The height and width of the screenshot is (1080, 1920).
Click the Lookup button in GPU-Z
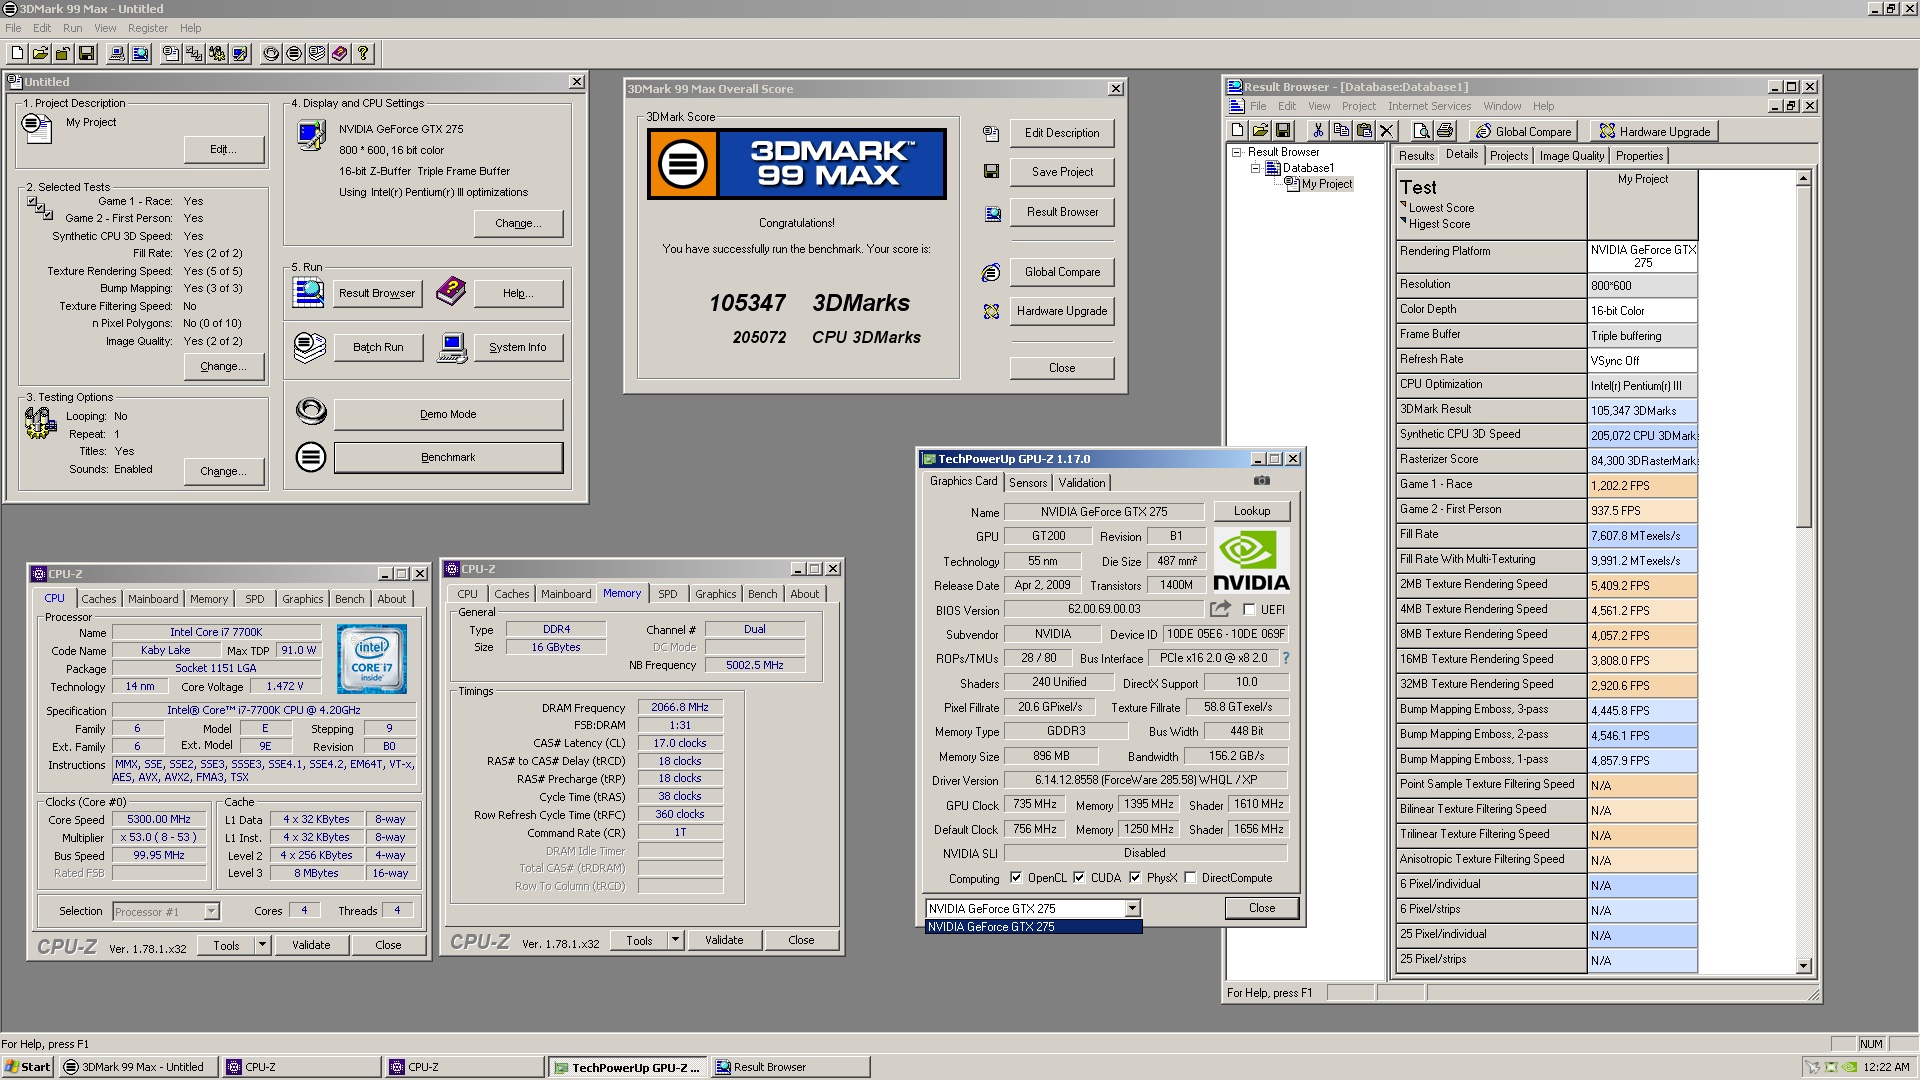1252,511
